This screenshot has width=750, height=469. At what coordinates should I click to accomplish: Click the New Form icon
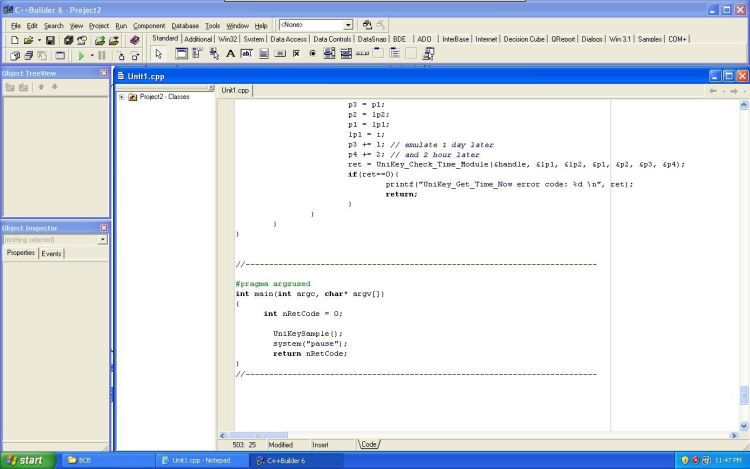[60, 55]
